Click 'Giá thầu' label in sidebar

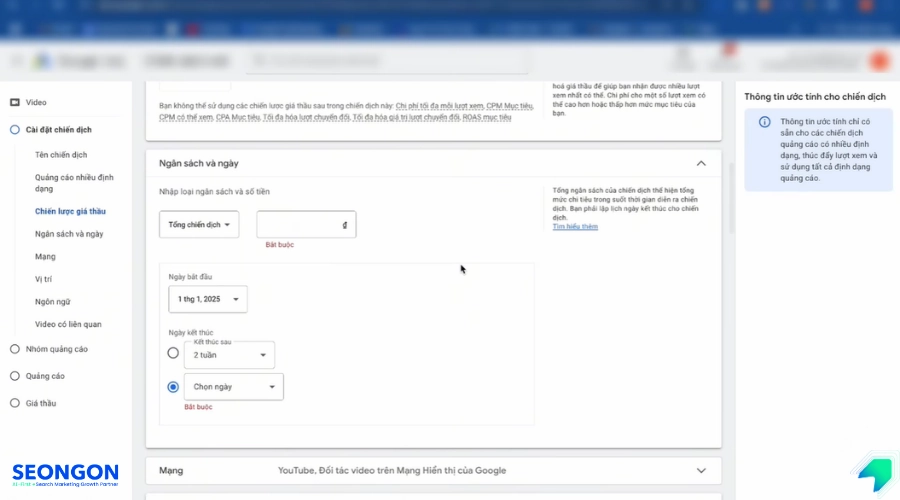tap(41, 403)
